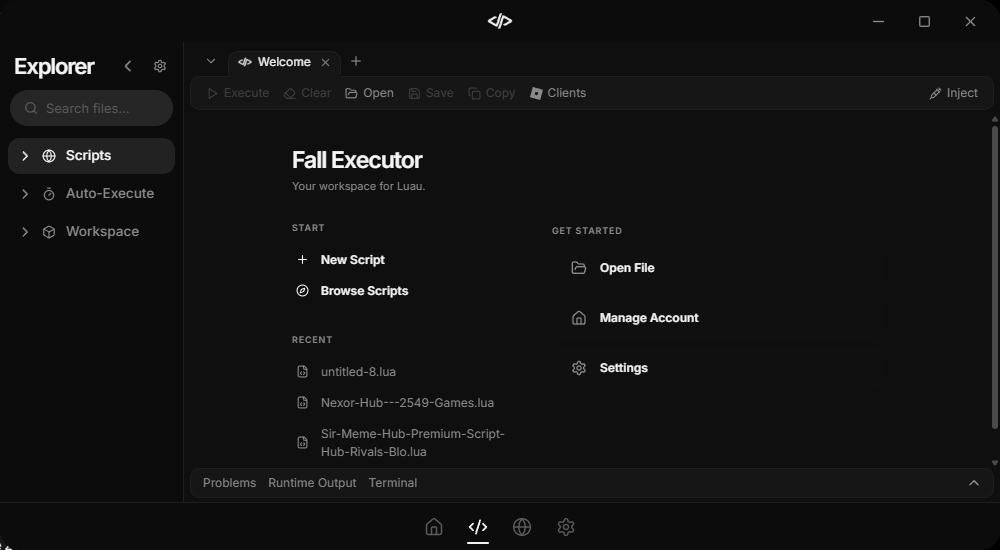This screenshot has height=550, width=1000.
Task: Select the Auto-Execute timer icon
Action: point(49,194)
